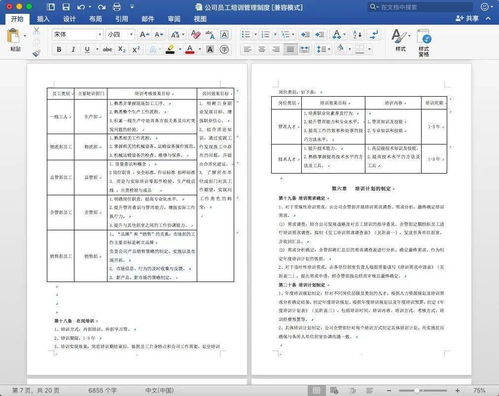Screen dimensions: 499x396
Task: Open the bullet list dropdown arrow
Action: coord(255,34)
